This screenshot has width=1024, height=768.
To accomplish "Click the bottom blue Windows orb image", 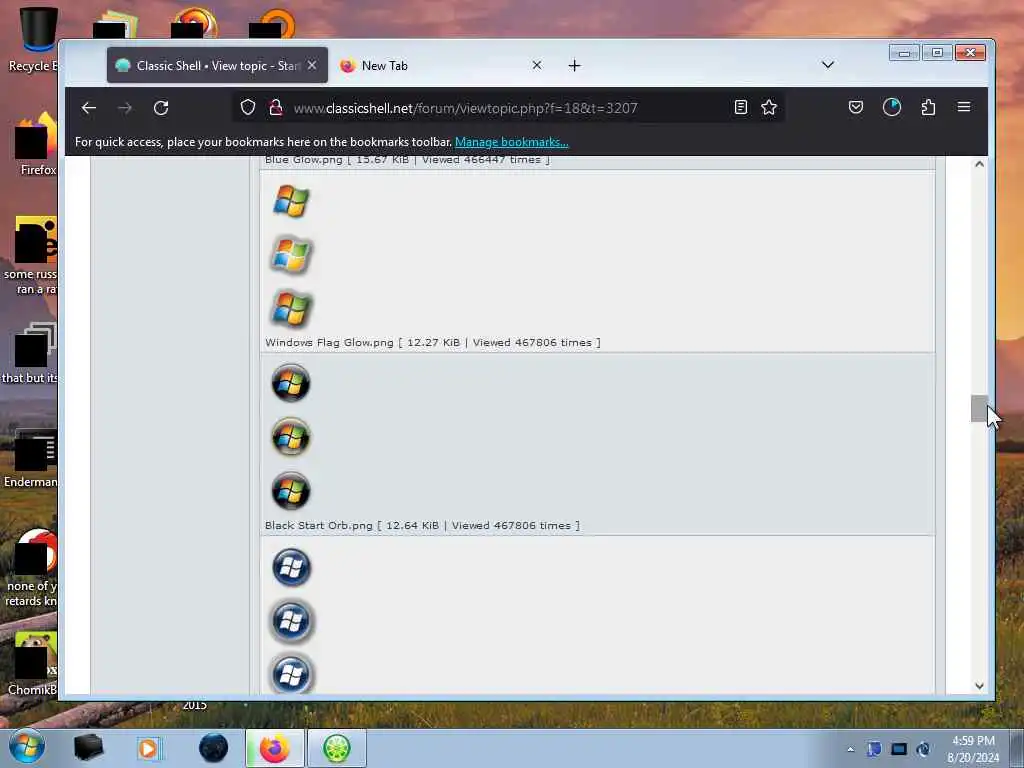I will tap(291, 674).
